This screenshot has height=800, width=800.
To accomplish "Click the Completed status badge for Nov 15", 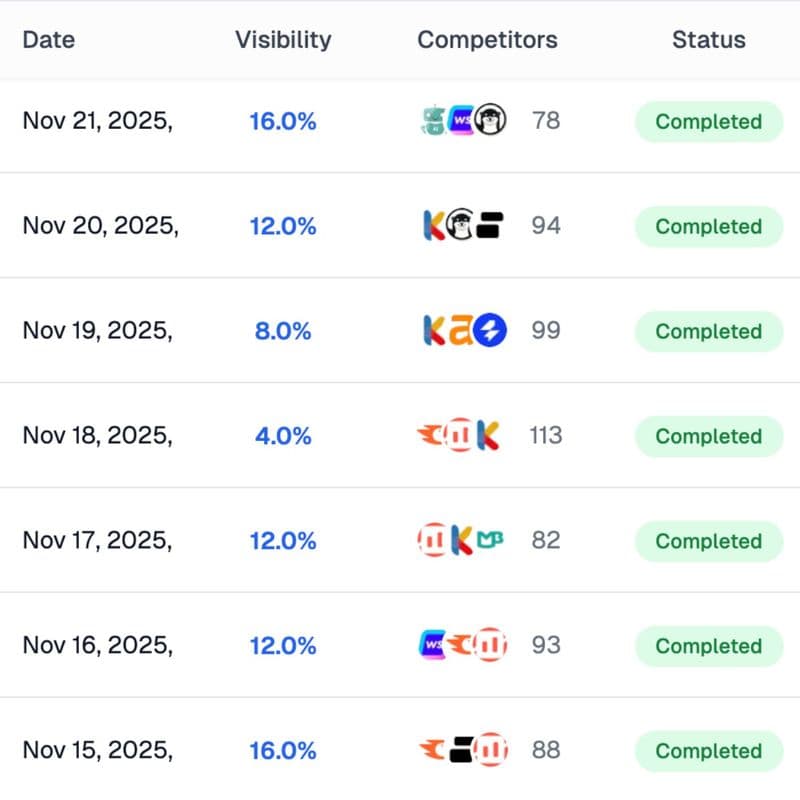I will [708, 751].
